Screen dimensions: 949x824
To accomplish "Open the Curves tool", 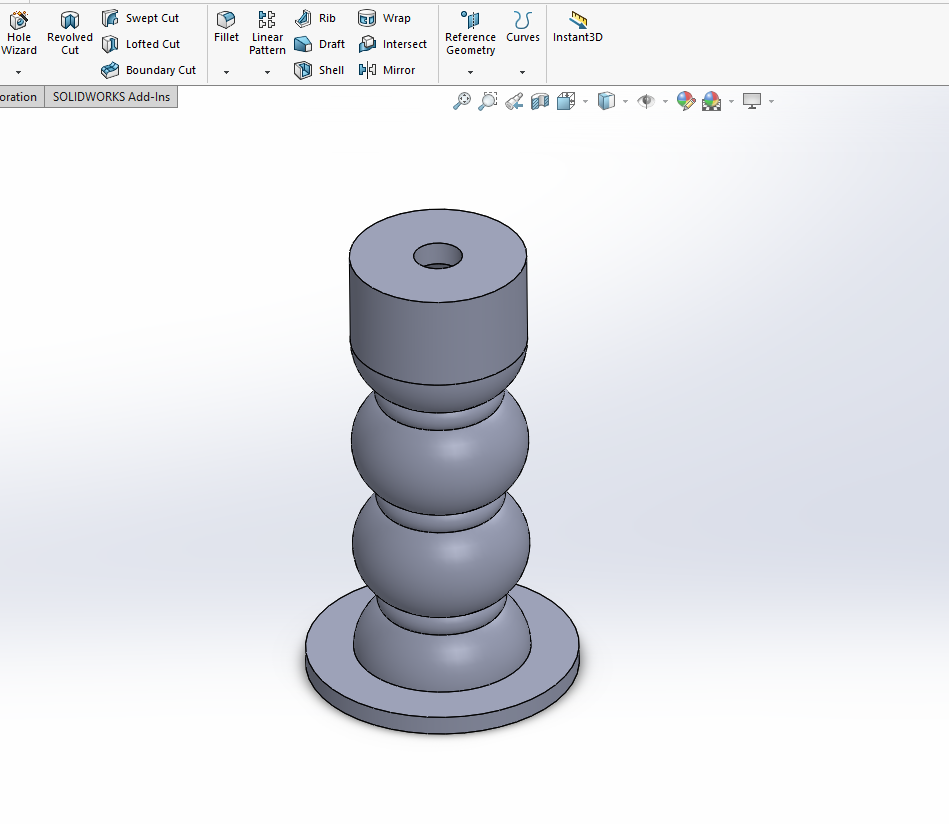I will pyautogui.click(x=523, y=28).
